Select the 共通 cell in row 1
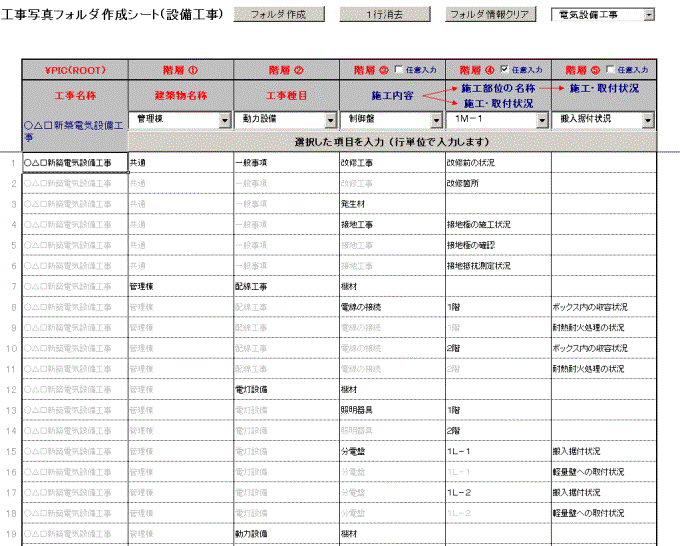The width and height of the screenshot is (680, 546). (x=181, y=163)
